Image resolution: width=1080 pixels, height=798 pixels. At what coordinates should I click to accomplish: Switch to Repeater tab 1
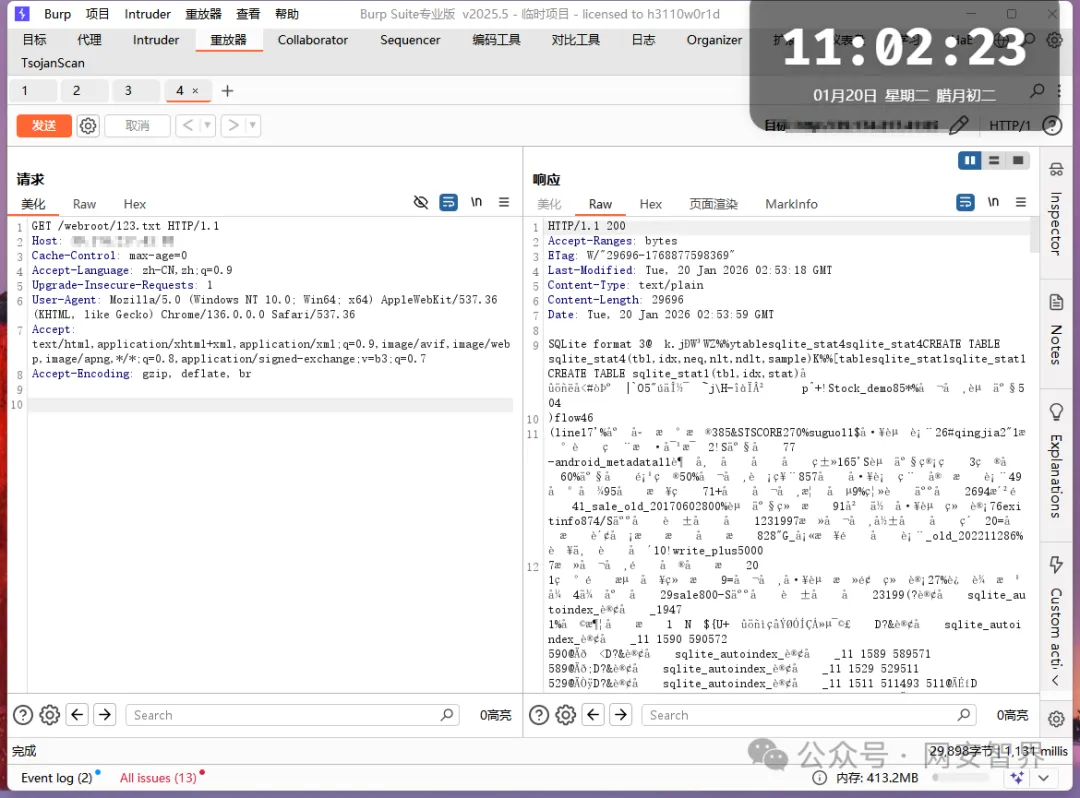33,91
